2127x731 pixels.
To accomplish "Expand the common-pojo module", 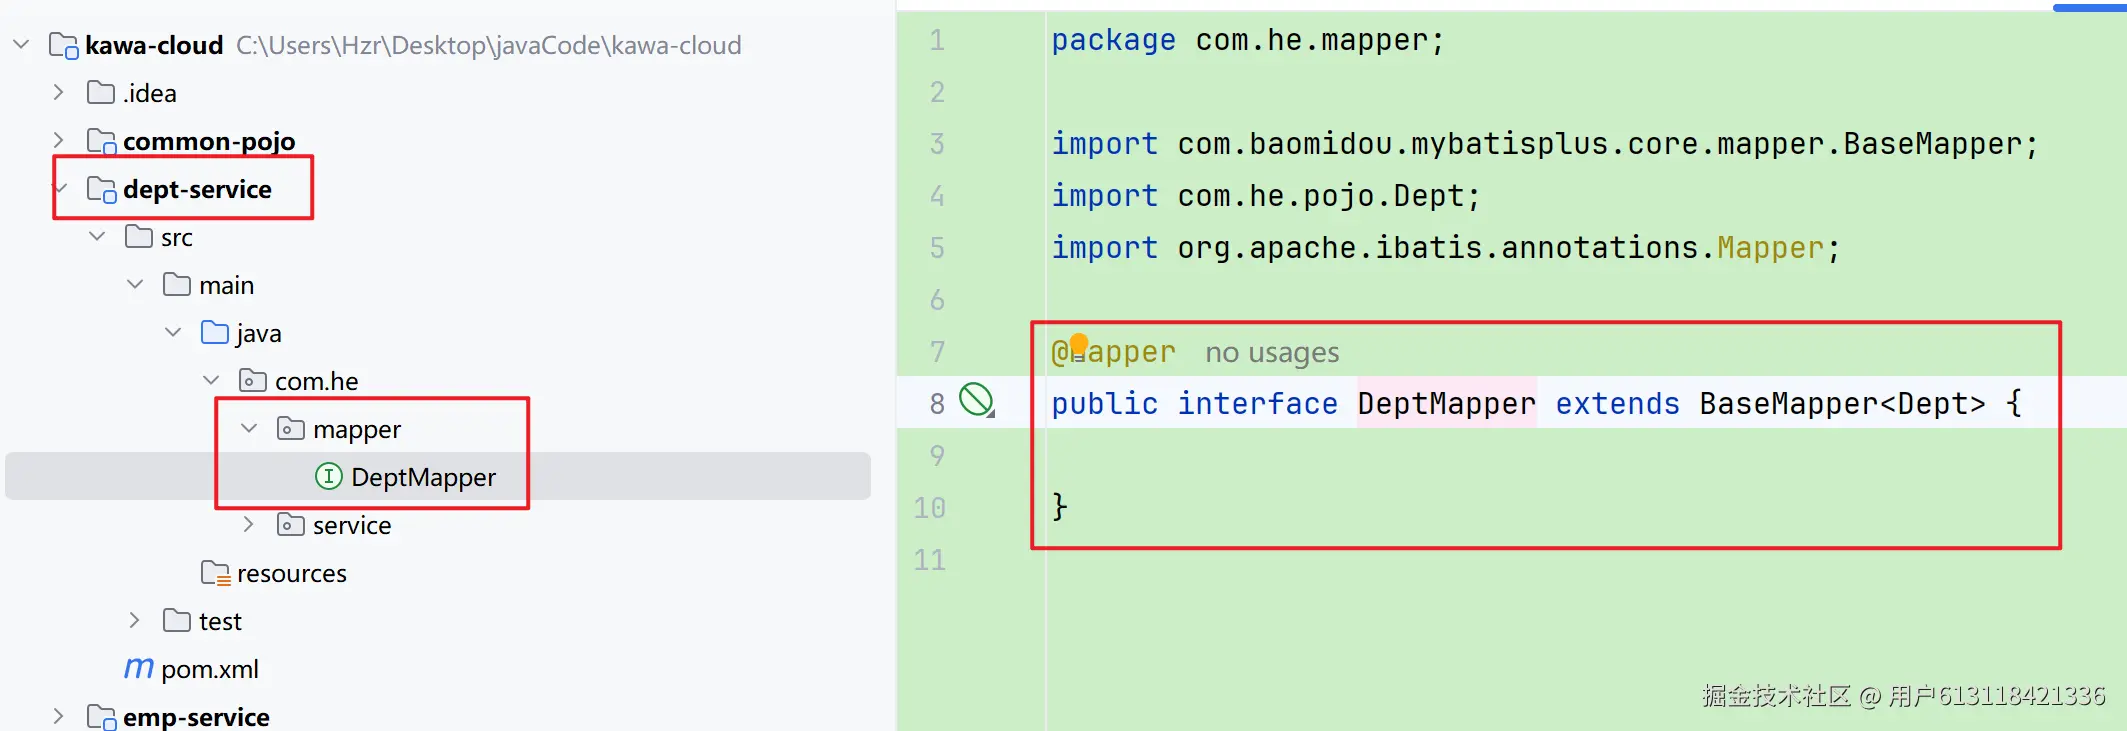I will (x=59, y=141).
